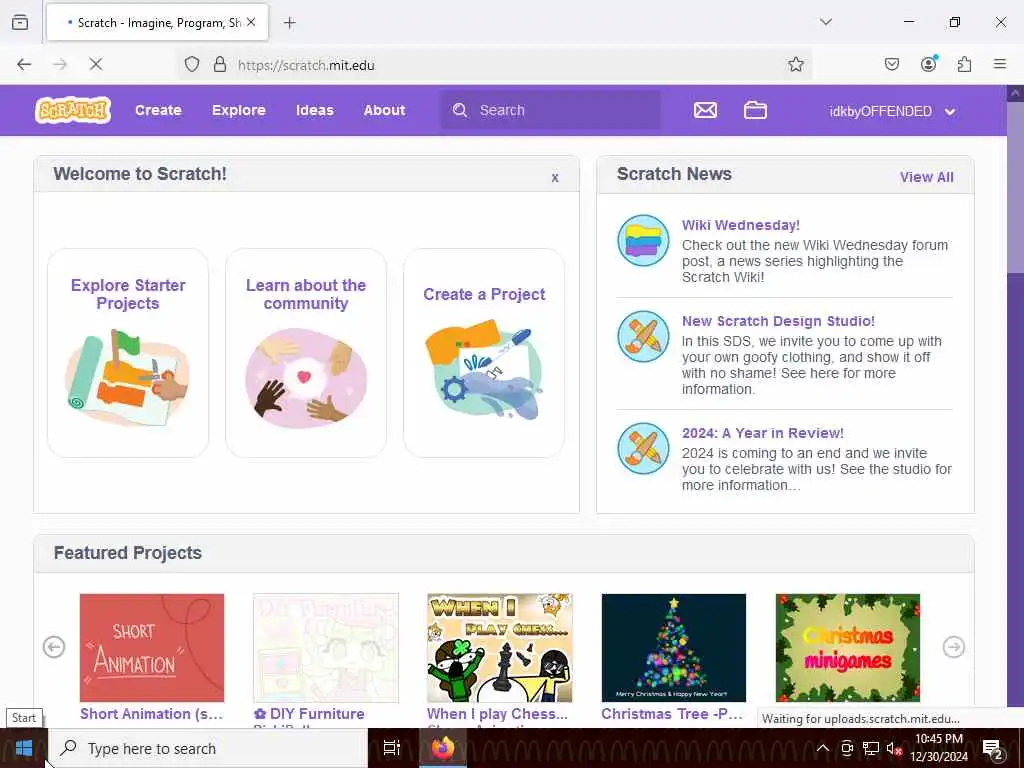Open Windows Start menu
Image resolution: width=1024 pixels, height=768 pixels.
(x=24, y=748)
